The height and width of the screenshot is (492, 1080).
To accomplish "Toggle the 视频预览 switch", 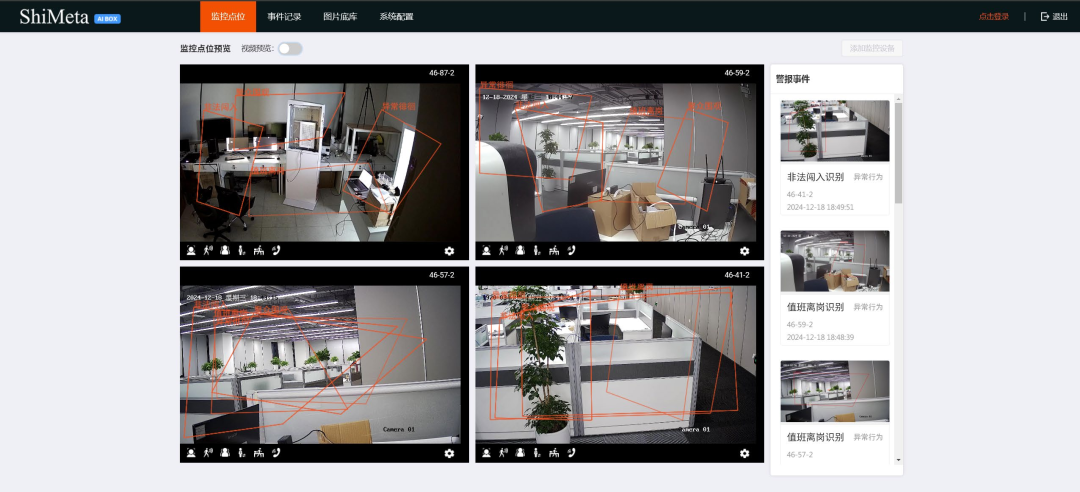I will 290,49.
